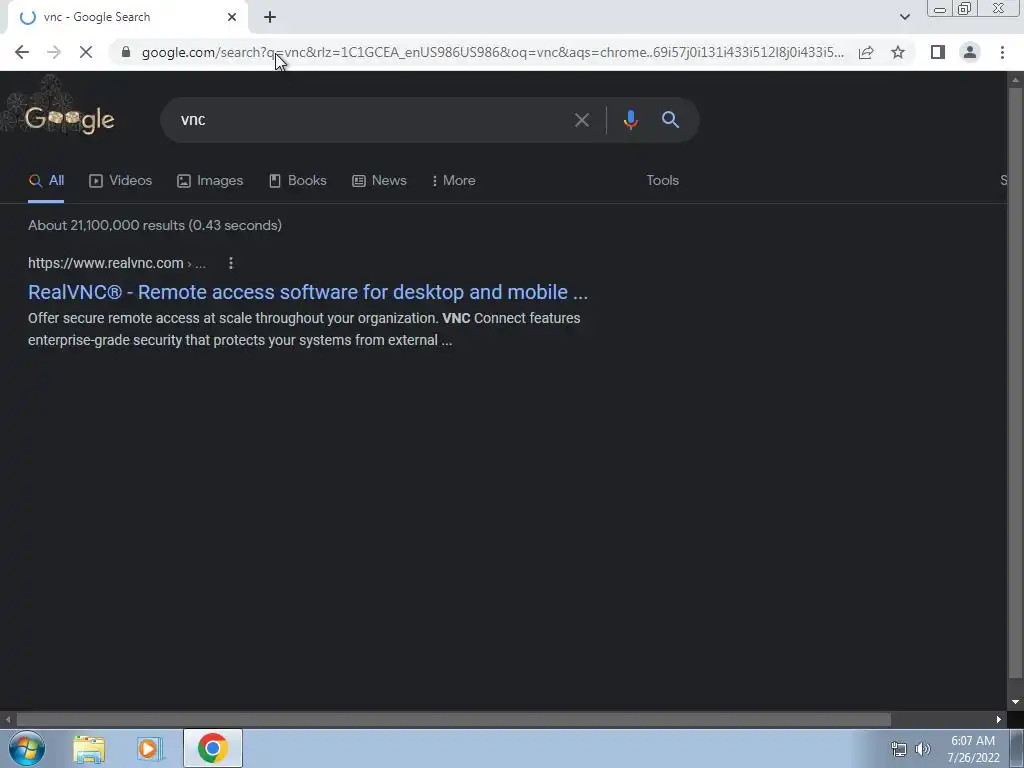Open search Tools

662,181
